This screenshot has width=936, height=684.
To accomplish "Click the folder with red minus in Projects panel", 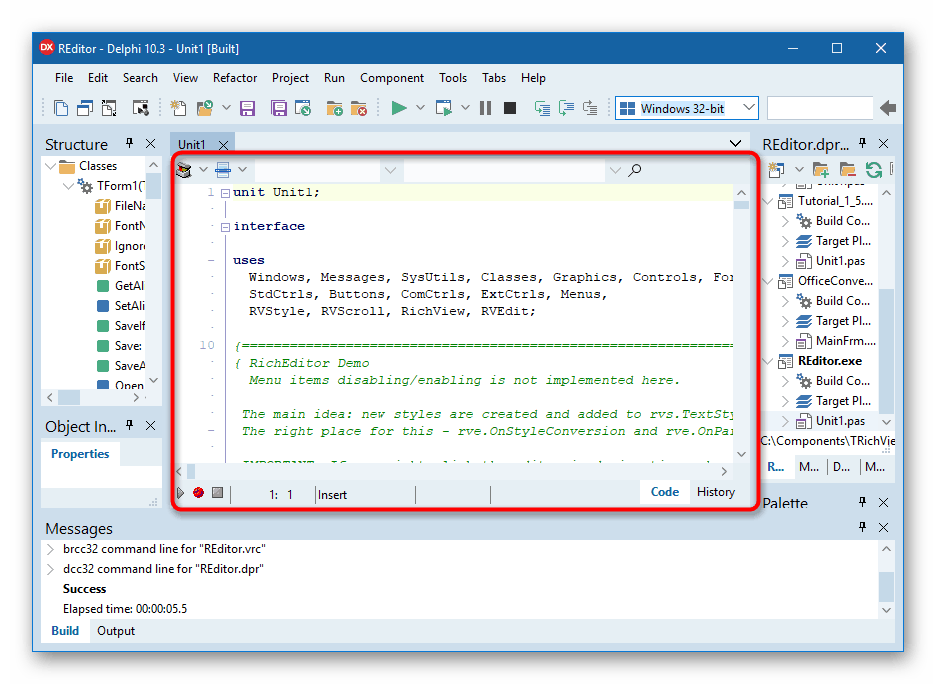I will click(847, 170).
